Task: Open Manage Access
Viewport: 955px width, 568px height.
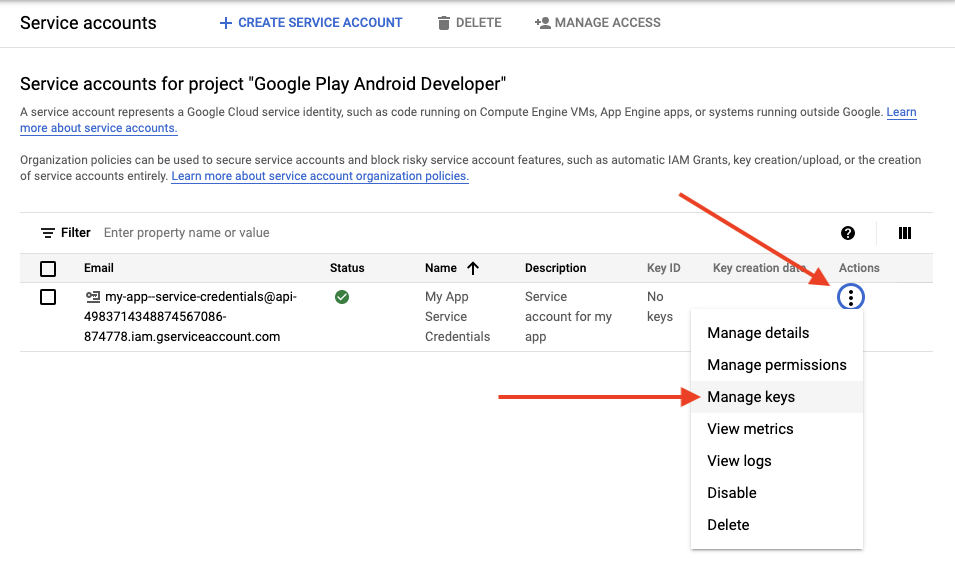Action: pos(597,23)
